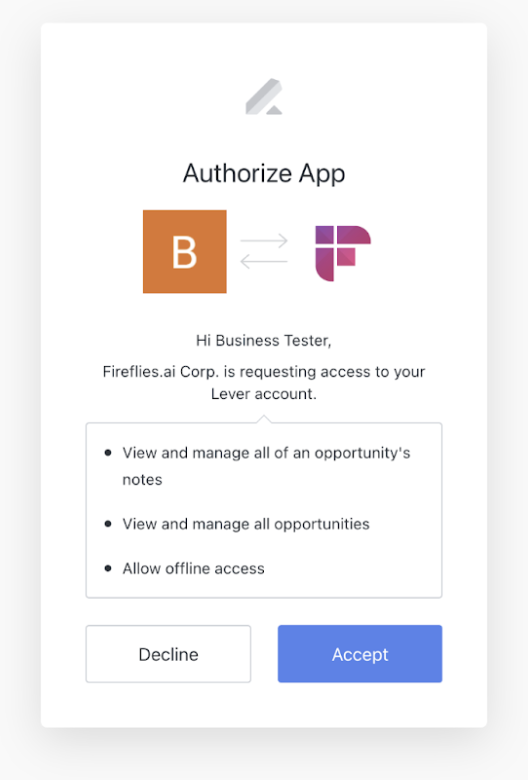528x780 pixels.
Task: Click the right-pointing arrow between the logos
Action: (x=264, y=241)
